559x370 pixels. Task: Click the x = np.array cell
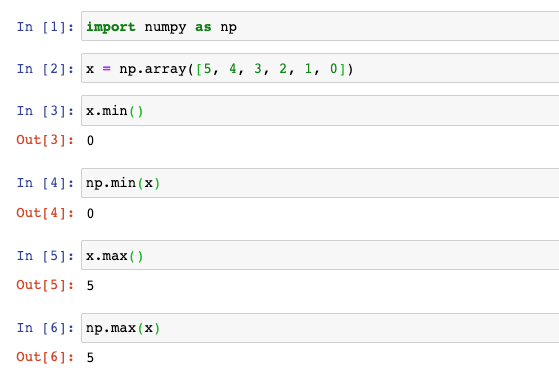(320, 68)
